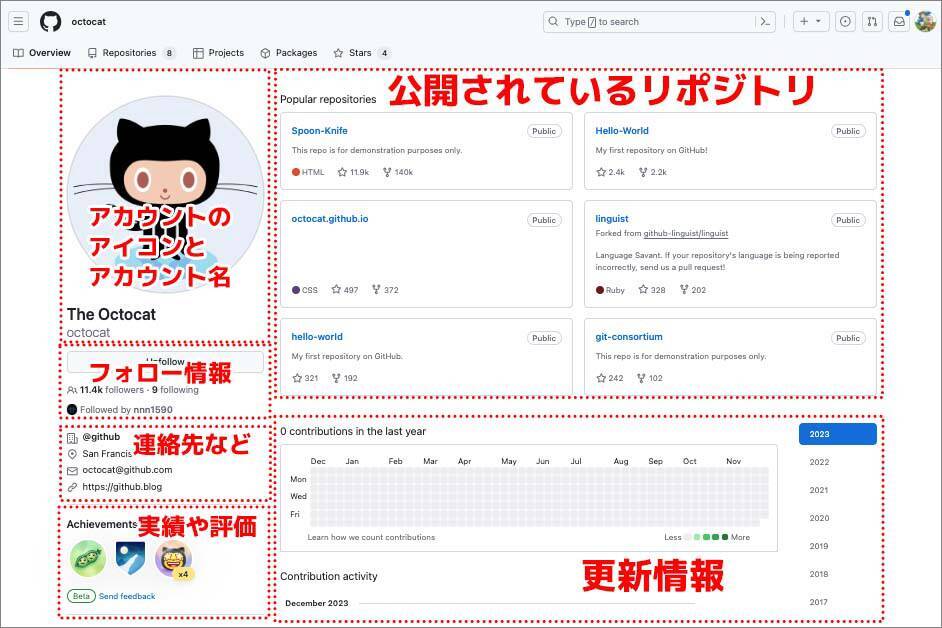Open the Pull requests header icon
The height and width of the screenshot is (628, 942).
point(872,21)
